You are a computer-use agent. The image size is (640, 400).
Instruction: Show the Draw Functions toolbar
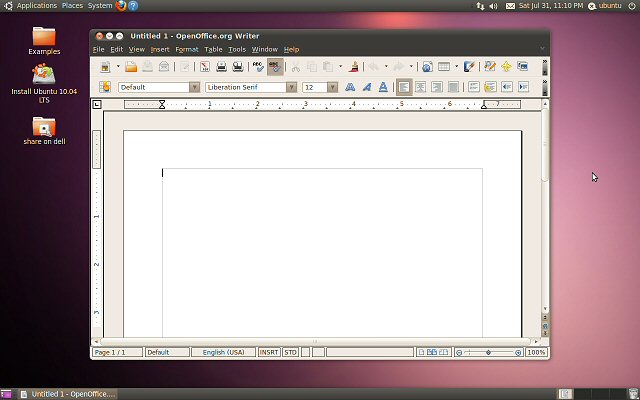pyautogui.click(x=469, y=67)
